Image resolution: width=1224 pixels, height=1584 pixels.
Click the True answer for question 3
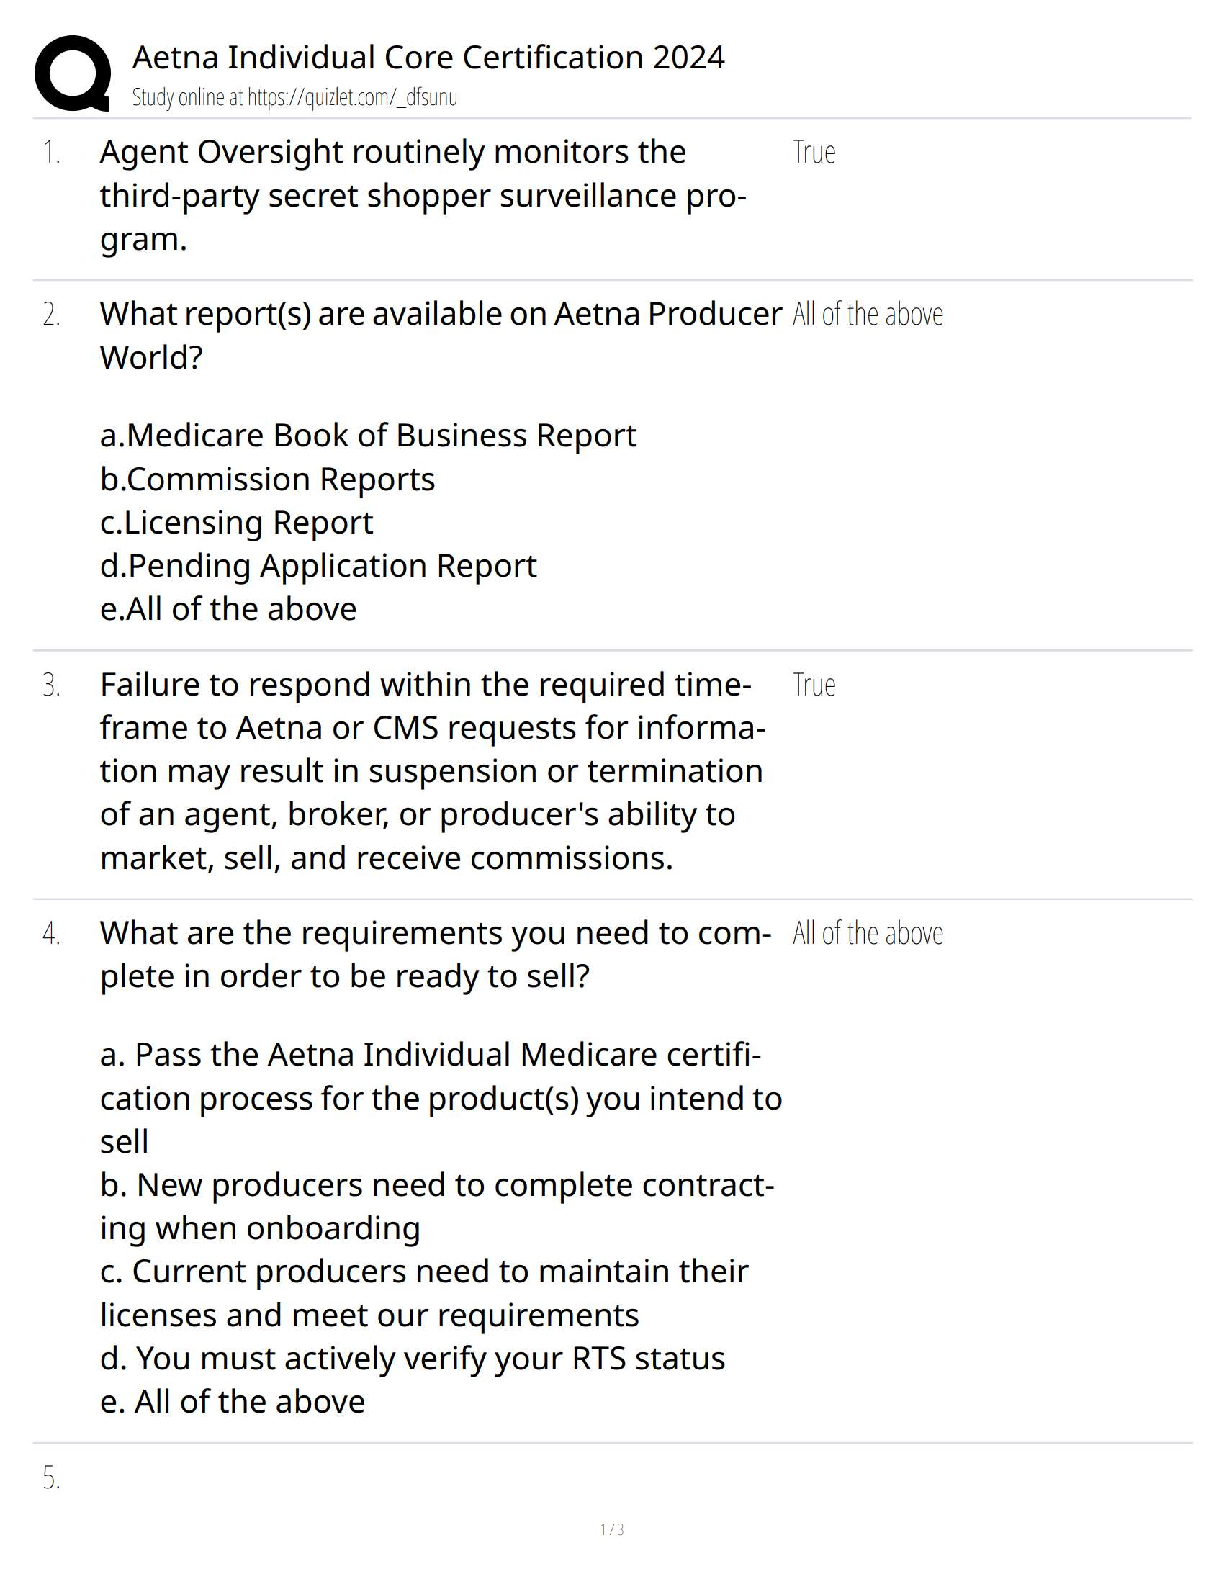(814, 685)
